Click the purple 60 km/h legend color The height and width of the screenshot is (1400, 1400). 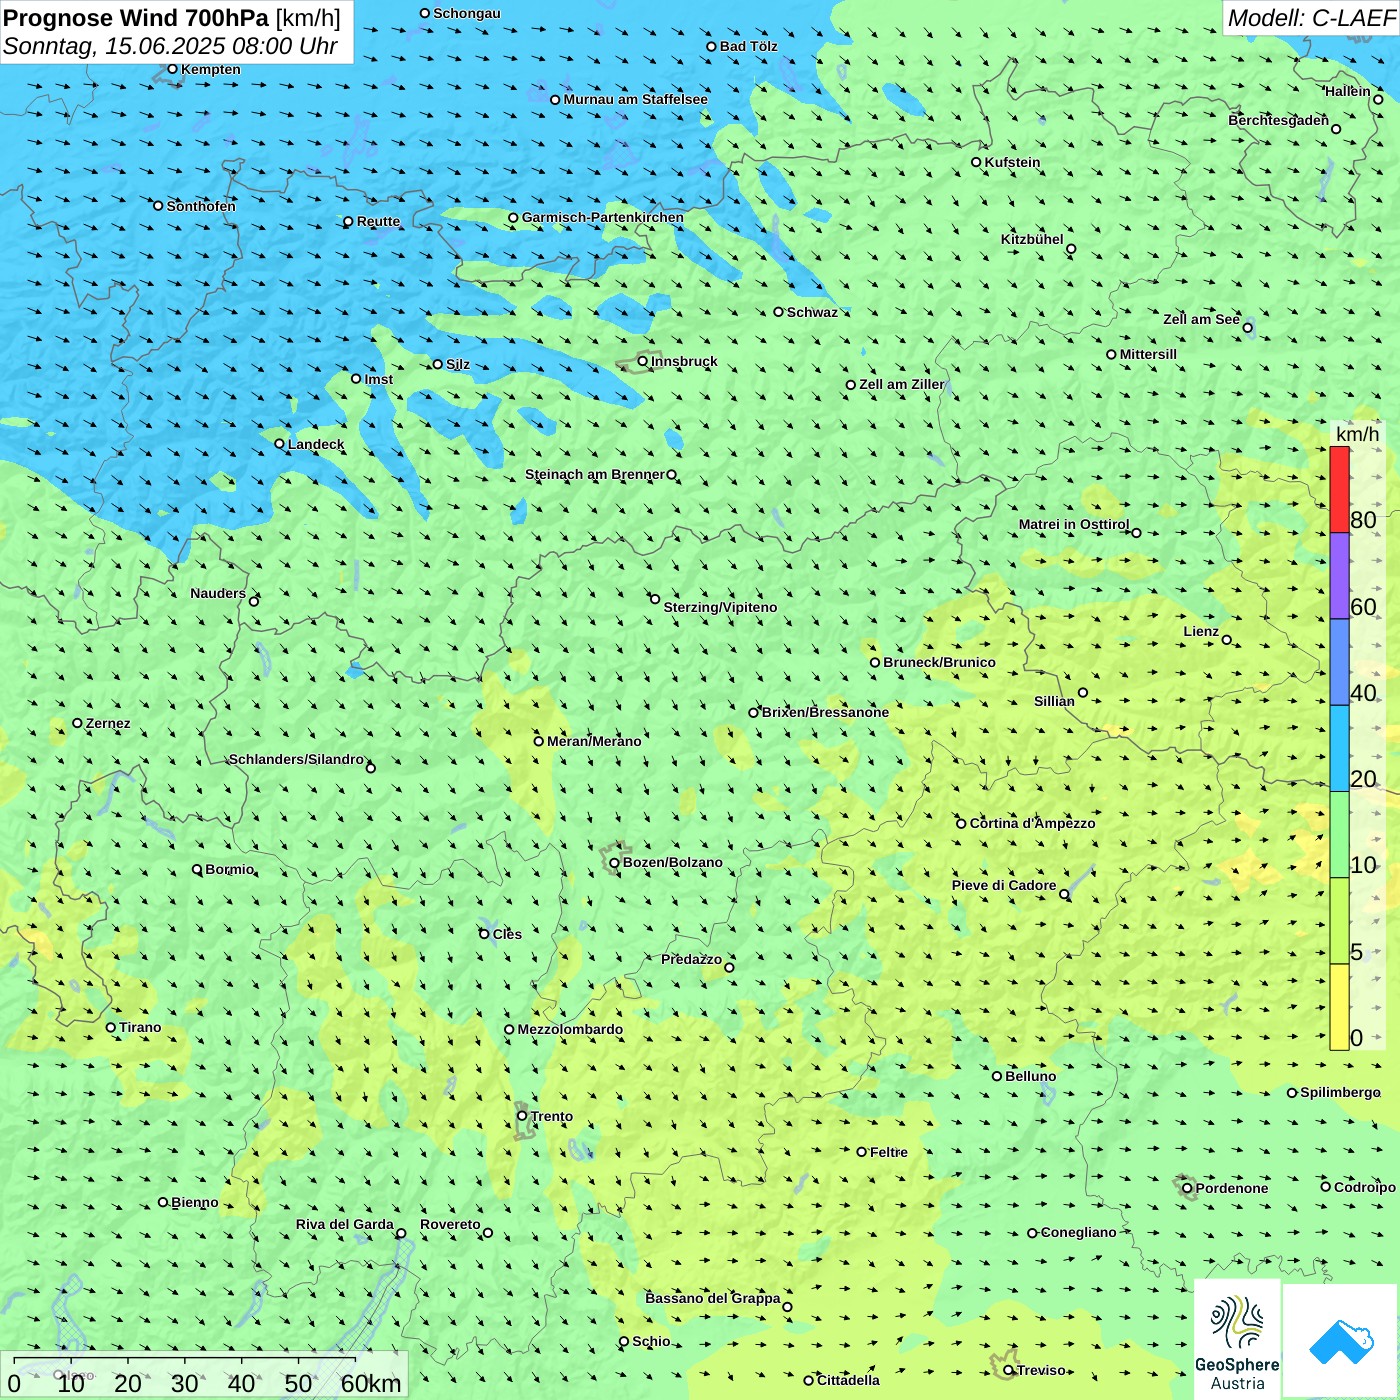(1339, 576)
